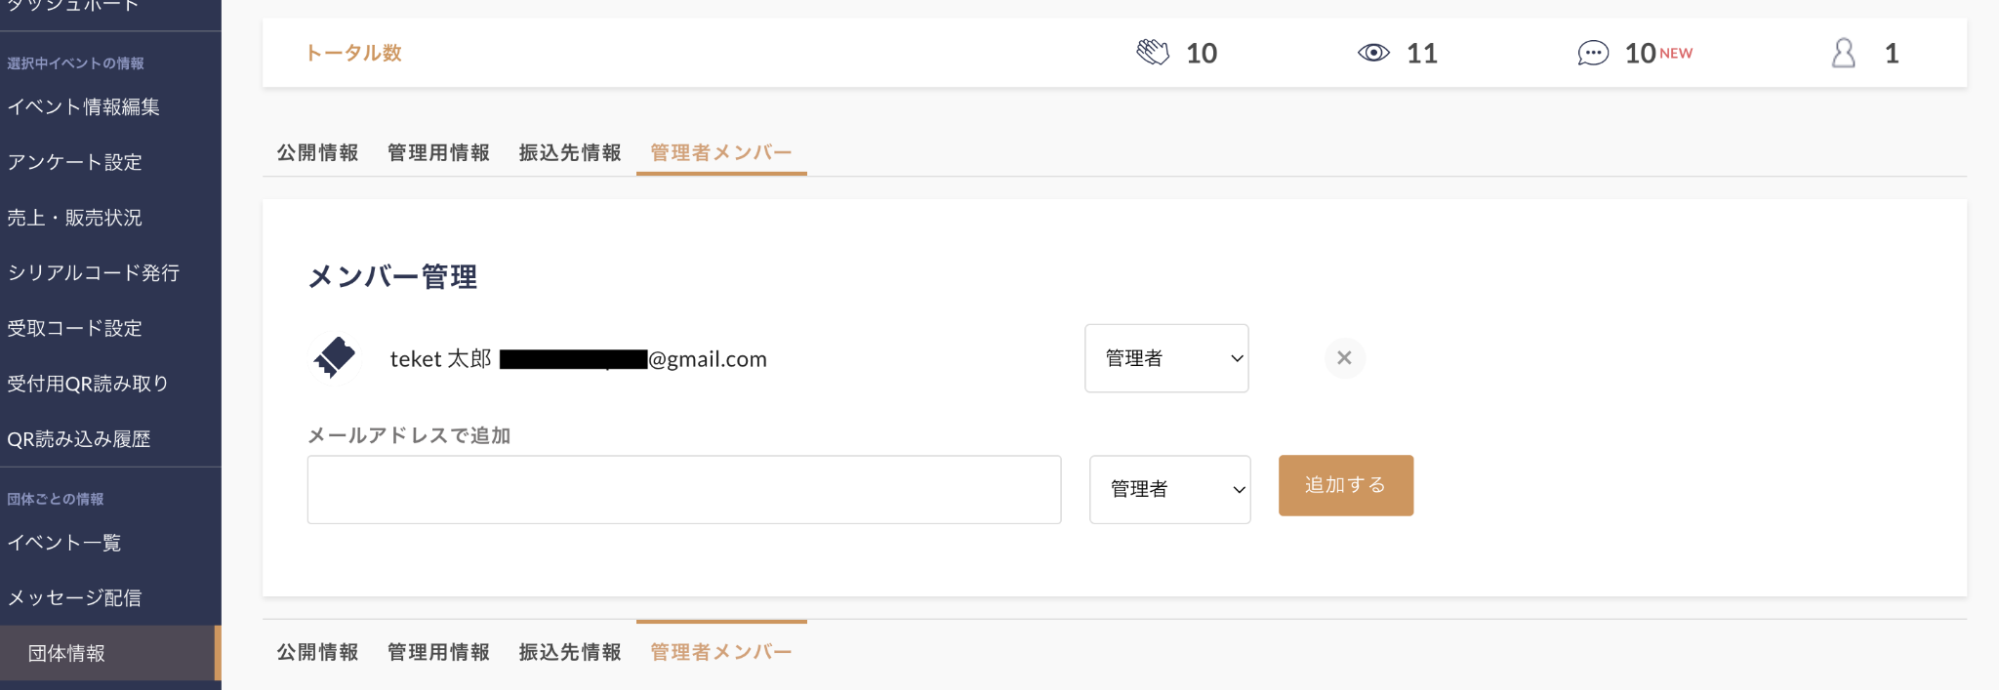
Task: Switch to top 振込先情報 tab
Action: pos(570,153)
